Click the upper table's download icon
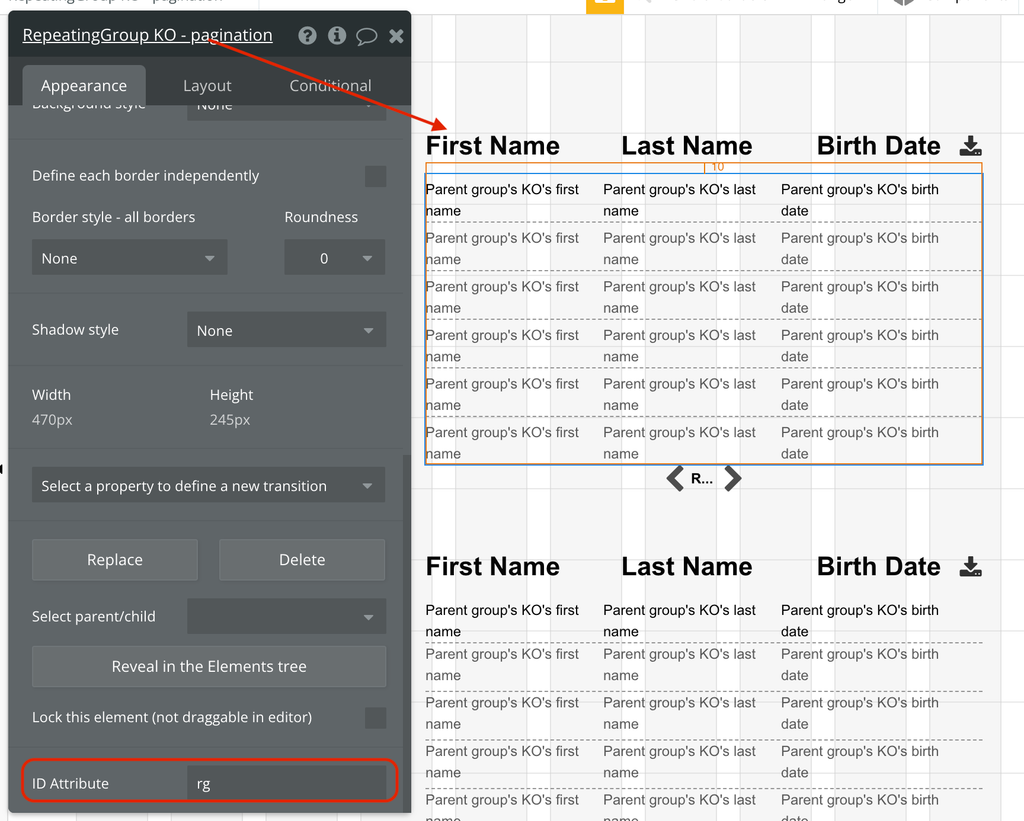 pyautogui.click(x=970, y=146)
